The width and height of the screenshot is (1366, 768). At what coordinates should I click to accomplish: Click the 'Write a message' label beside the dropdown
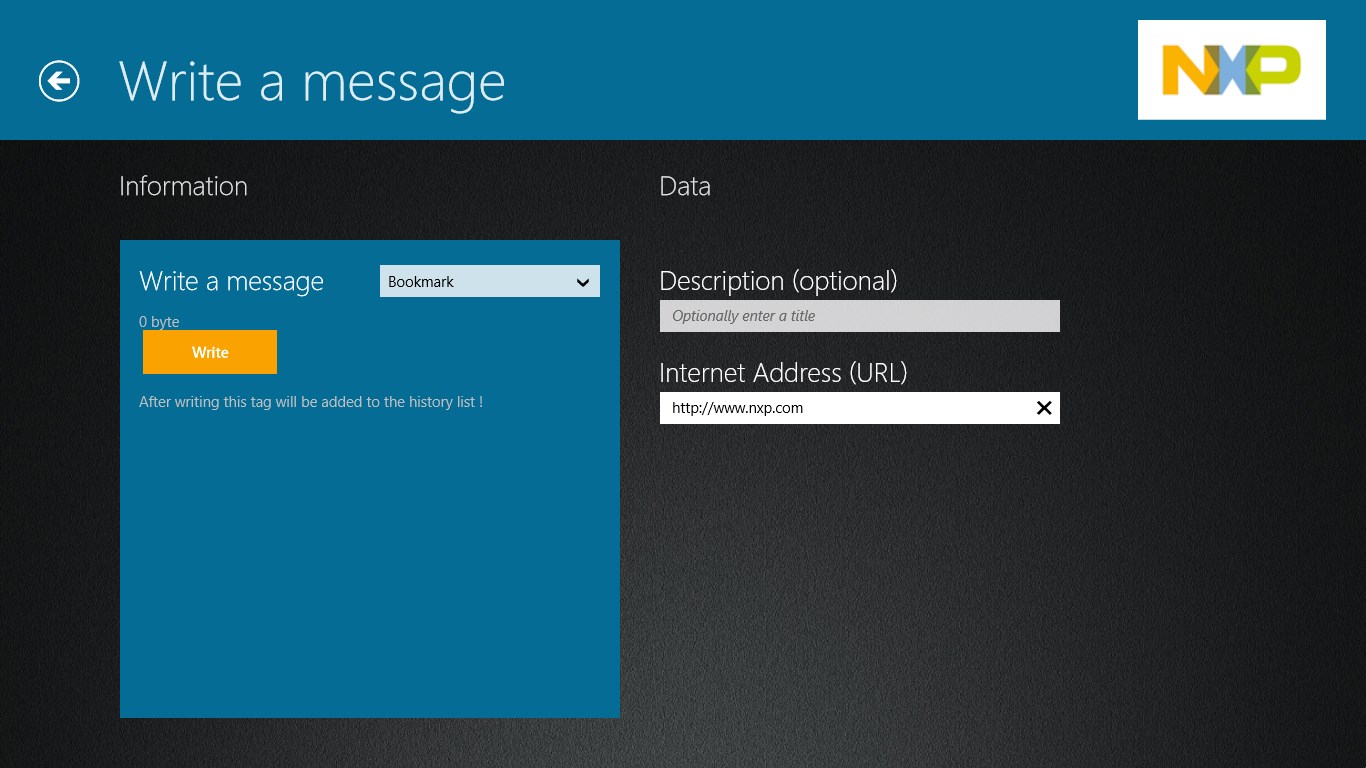click(x=231, y=282)
